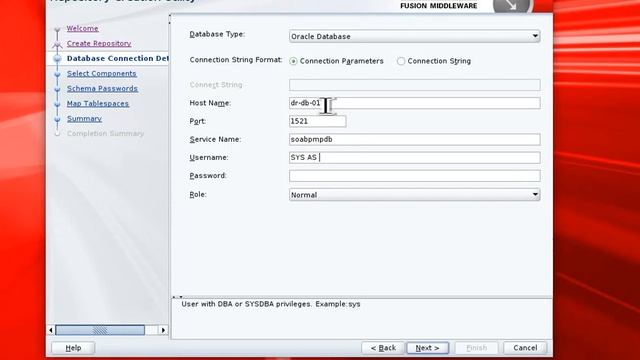Cancel the repository creation wizard

525,348
